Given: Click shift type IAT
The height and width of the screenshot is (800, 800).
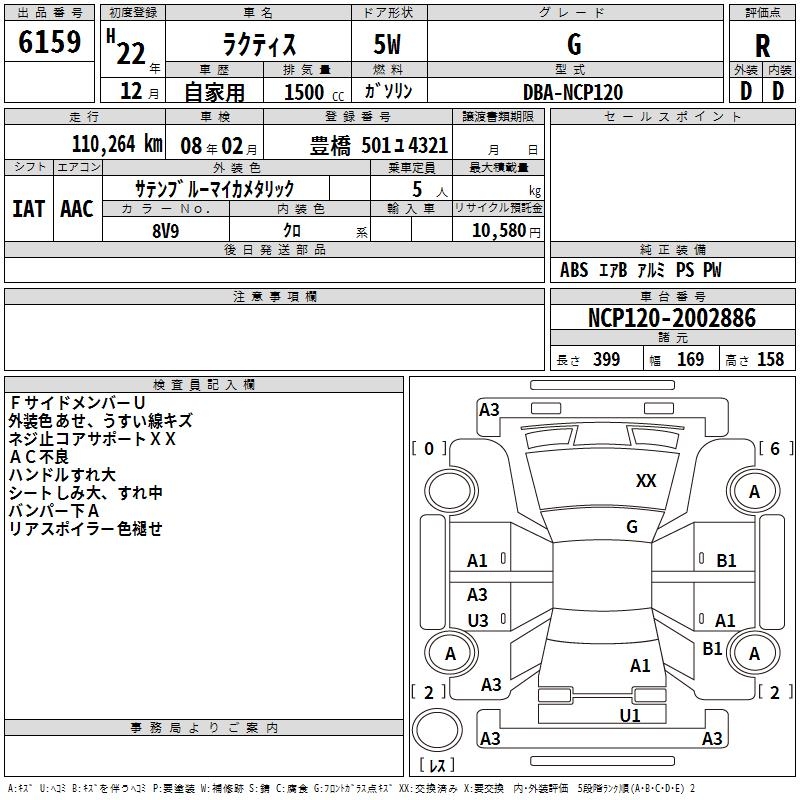Looking at the screenshot, I should (x=28, y=209).
